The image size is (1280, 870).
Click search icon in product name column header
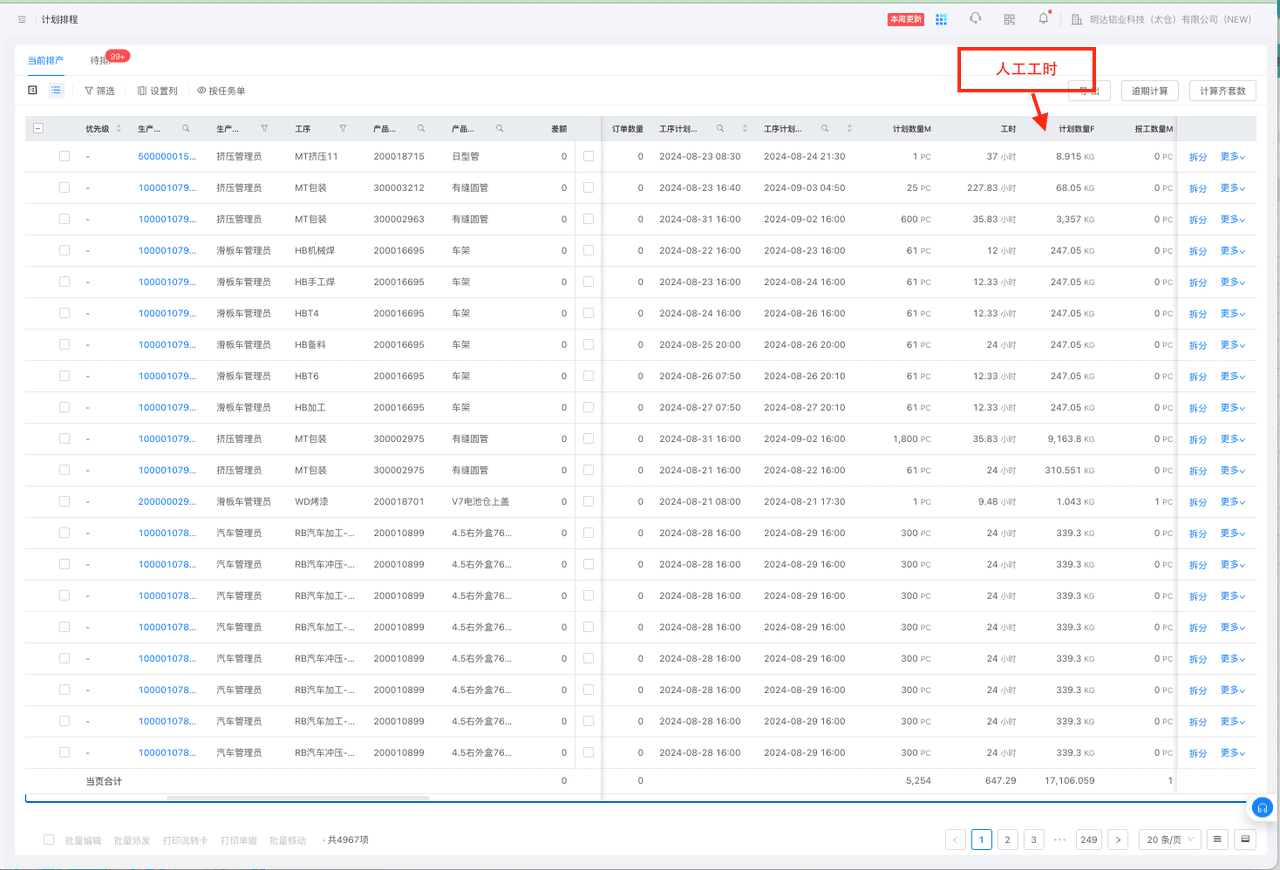pos(500,128)
